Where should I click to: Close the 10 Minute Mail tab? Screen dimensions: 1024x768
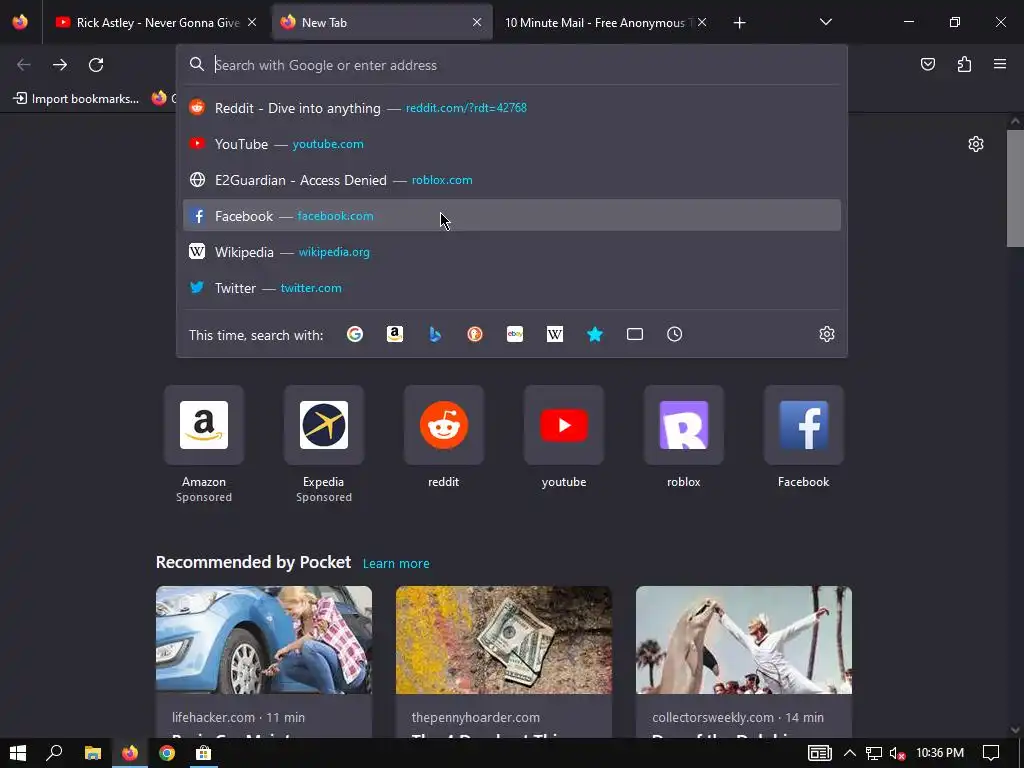coord(702,22)
